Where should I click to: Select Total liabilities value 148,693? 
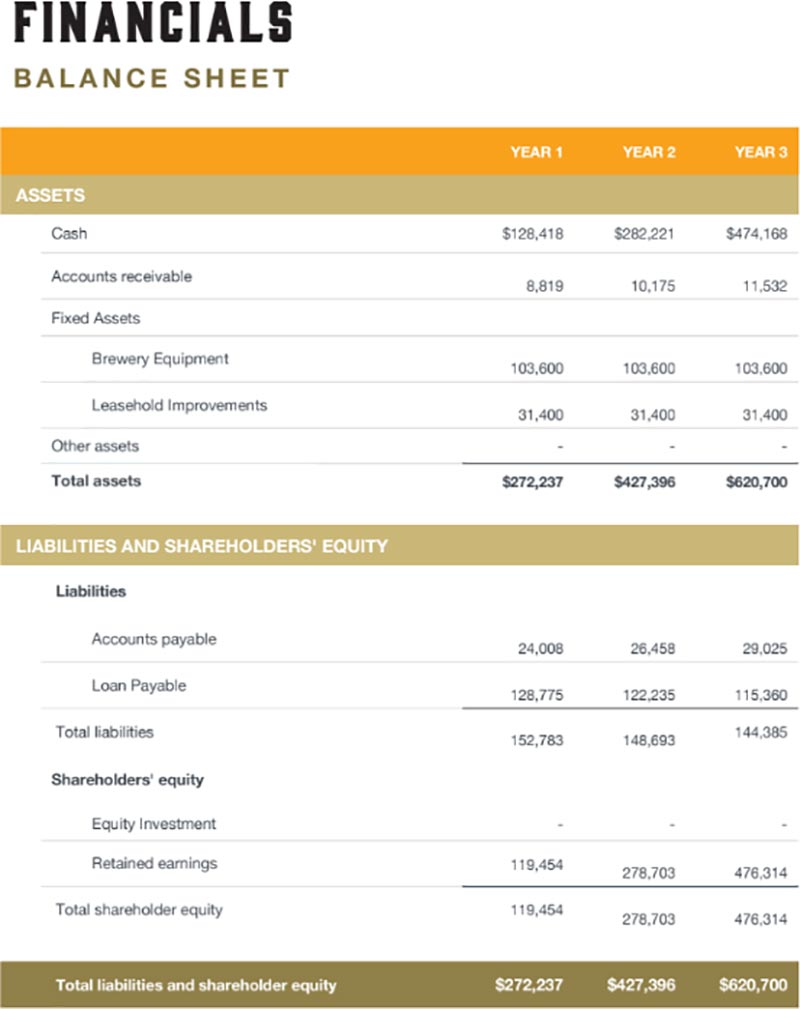(x=649, y=740)
